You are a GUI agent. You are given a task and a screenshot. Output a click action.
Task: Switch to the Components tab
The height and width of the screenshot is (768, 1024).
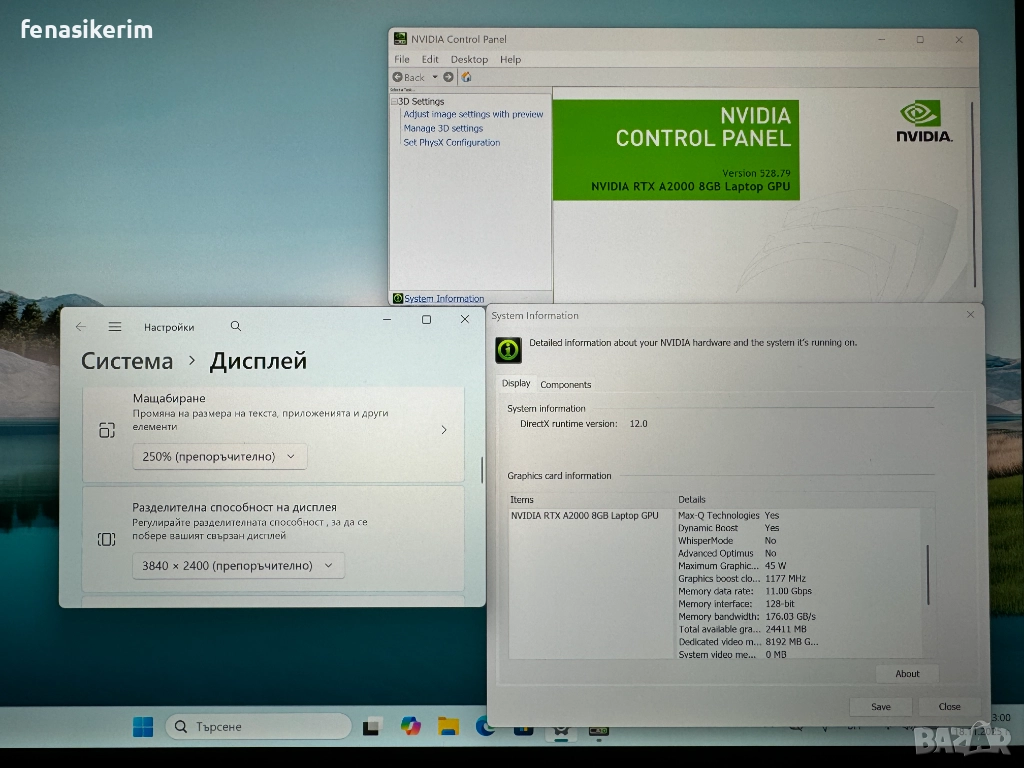(565, 384)
